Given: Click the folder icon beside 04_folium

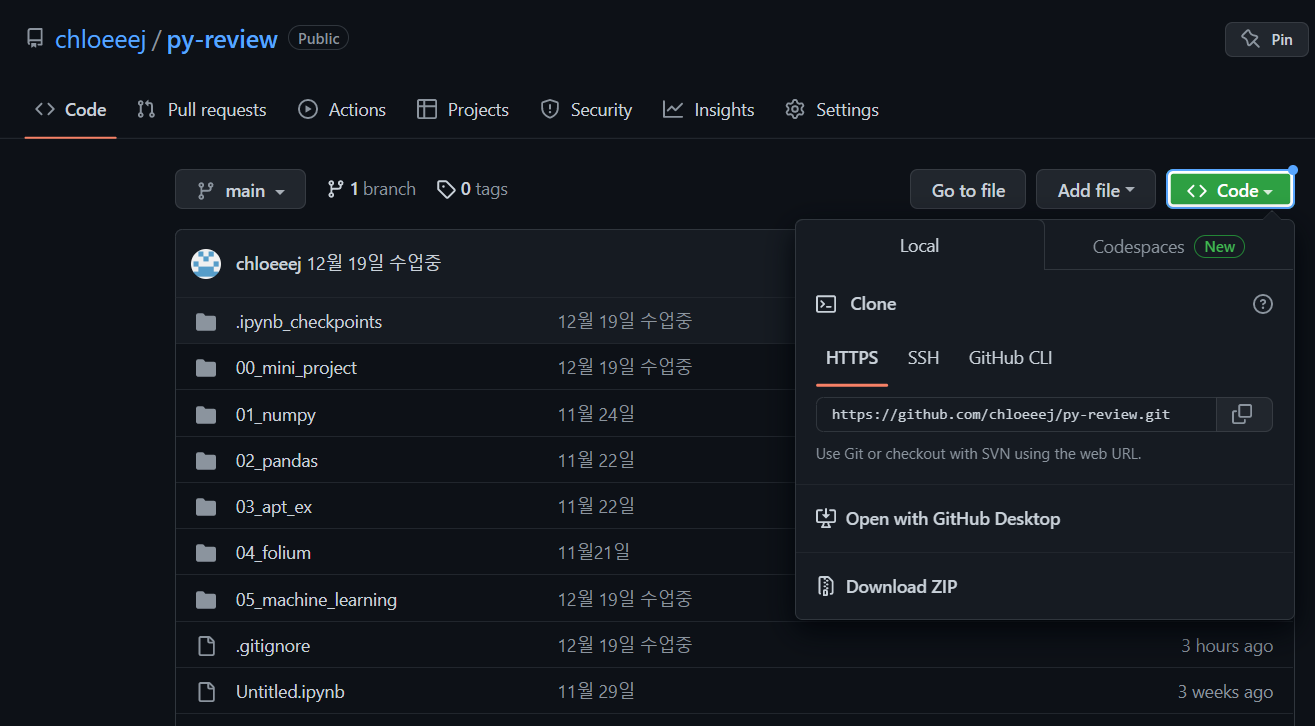Looking at the screenshot, I should click(x=206, y=553).
